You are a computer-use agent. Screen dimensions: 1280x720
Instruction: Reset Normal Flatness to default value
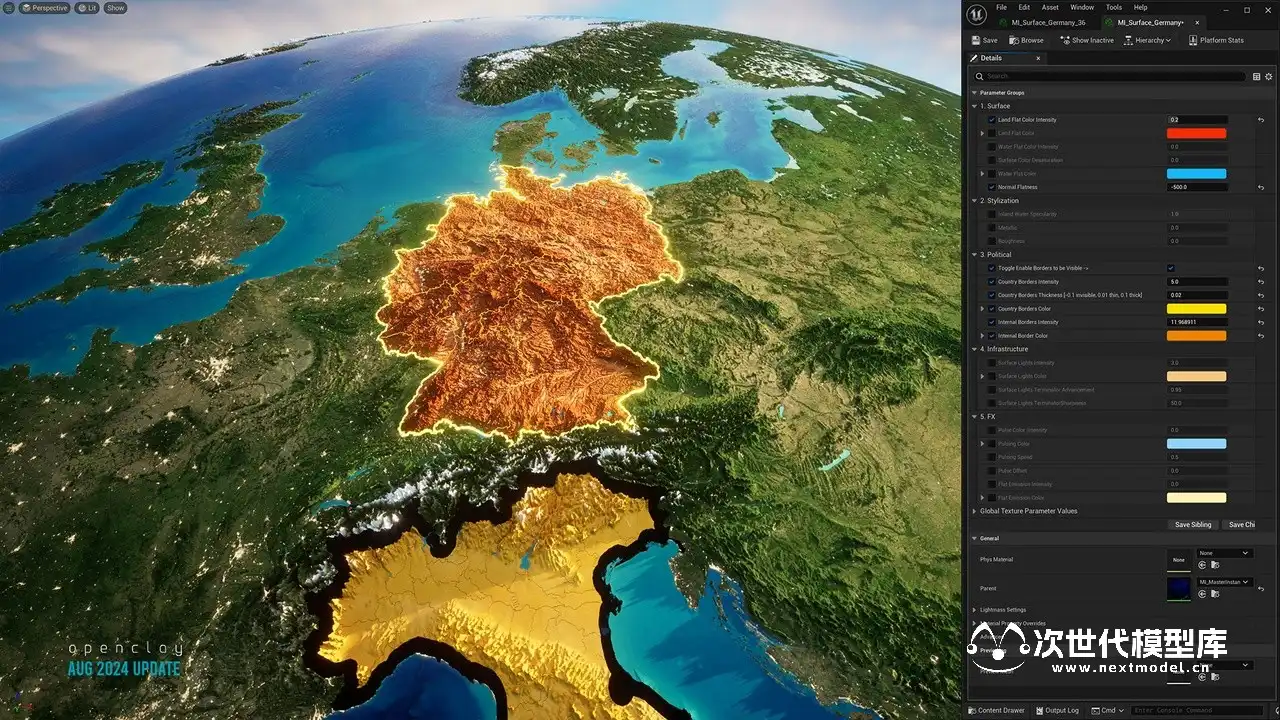point(1261,187)
